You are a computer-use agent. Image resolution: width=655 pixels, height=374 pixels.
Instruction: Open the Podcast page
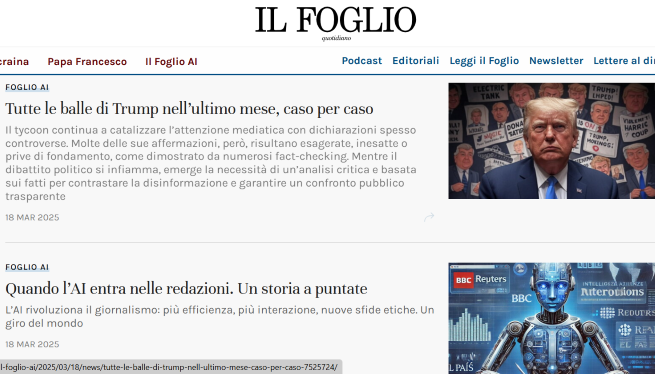[x=362, y=61]
